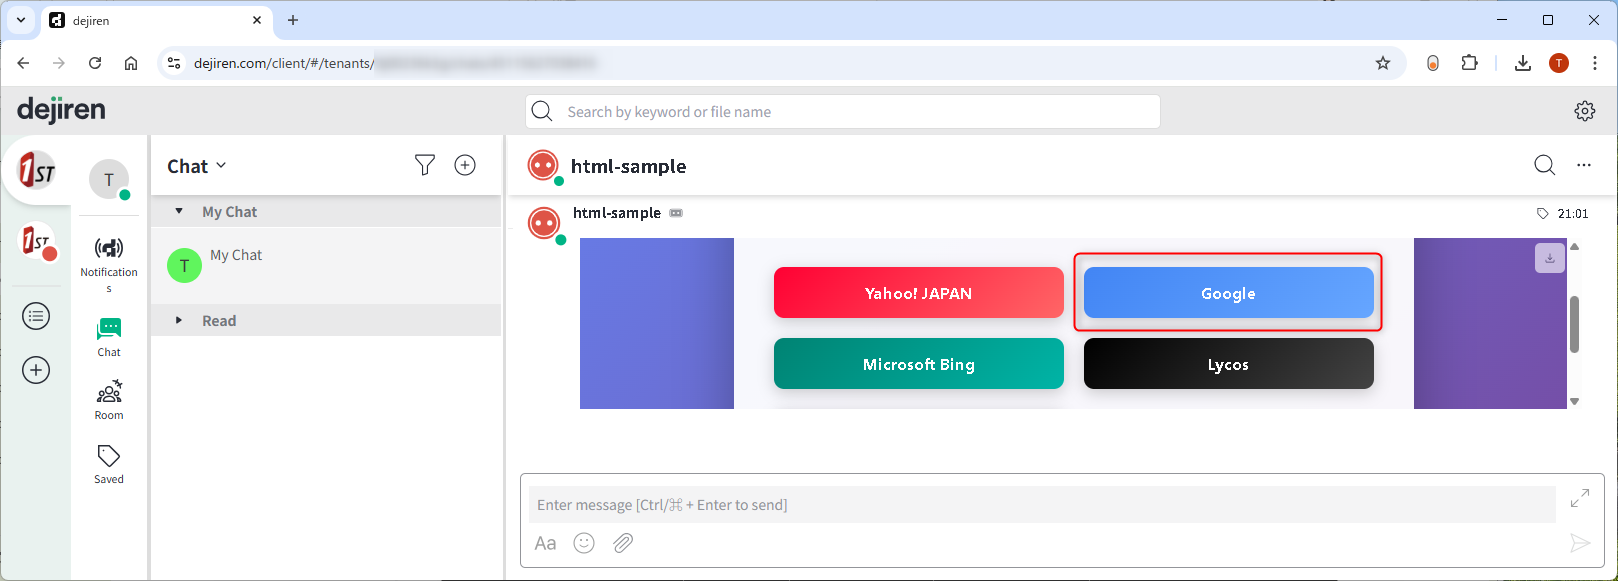Open Chrome extensions puzzle icon
Image resolution: width=1618 pixels, height=581 pixels.
[x=1469, y=63]
